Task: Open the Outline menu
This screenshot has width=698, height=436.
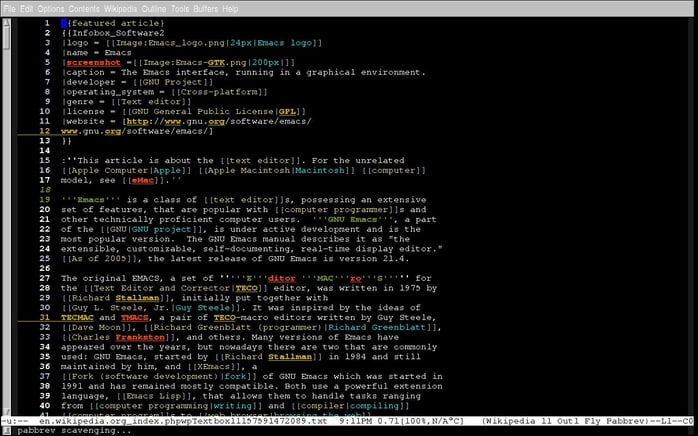Action: [154, 8]
